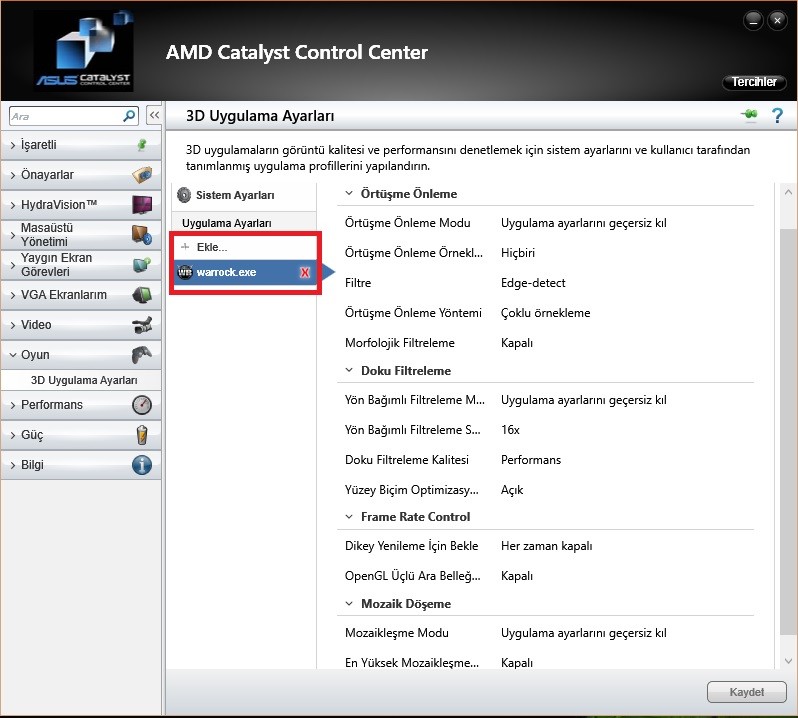Expand the HydraVision section
This screenshot has width=798, height=718.
pyautogui.click(x=13, y=205)
